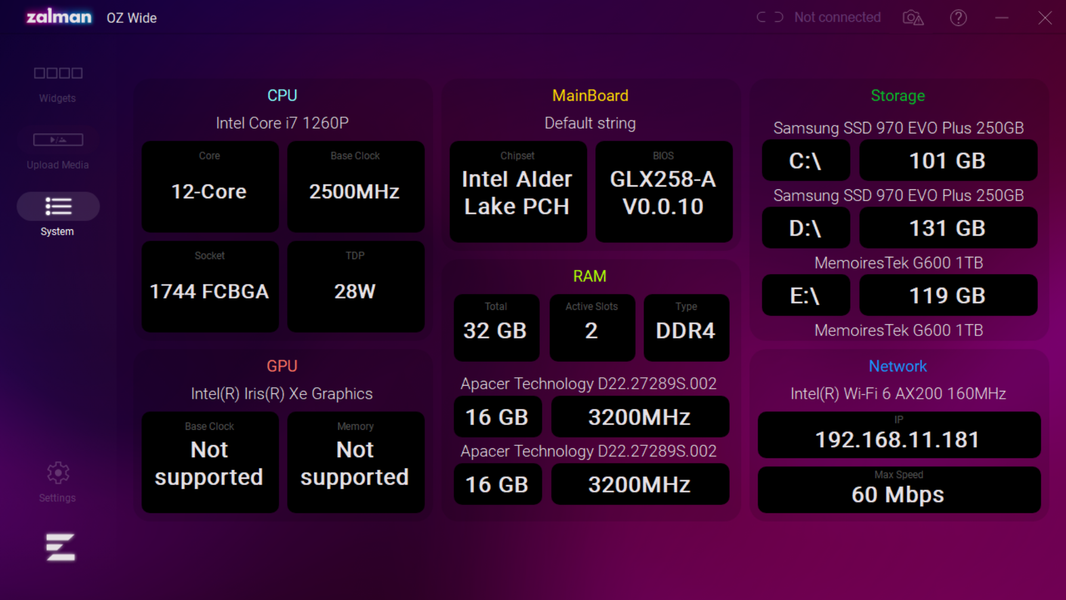Click the 28W TDP tile
The image size is (1066, 600).
pyautogui.click(x=356, y=286)
